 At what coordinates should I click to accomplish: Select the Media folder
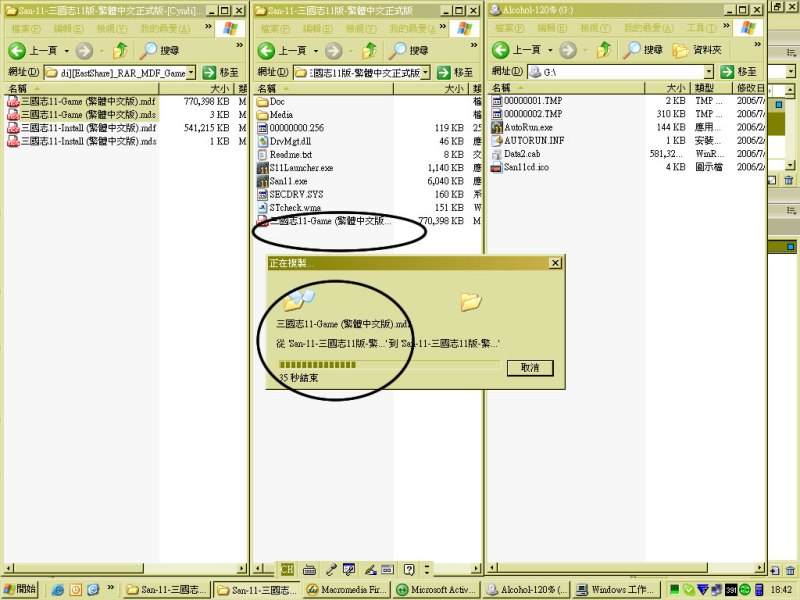(275, 115)
